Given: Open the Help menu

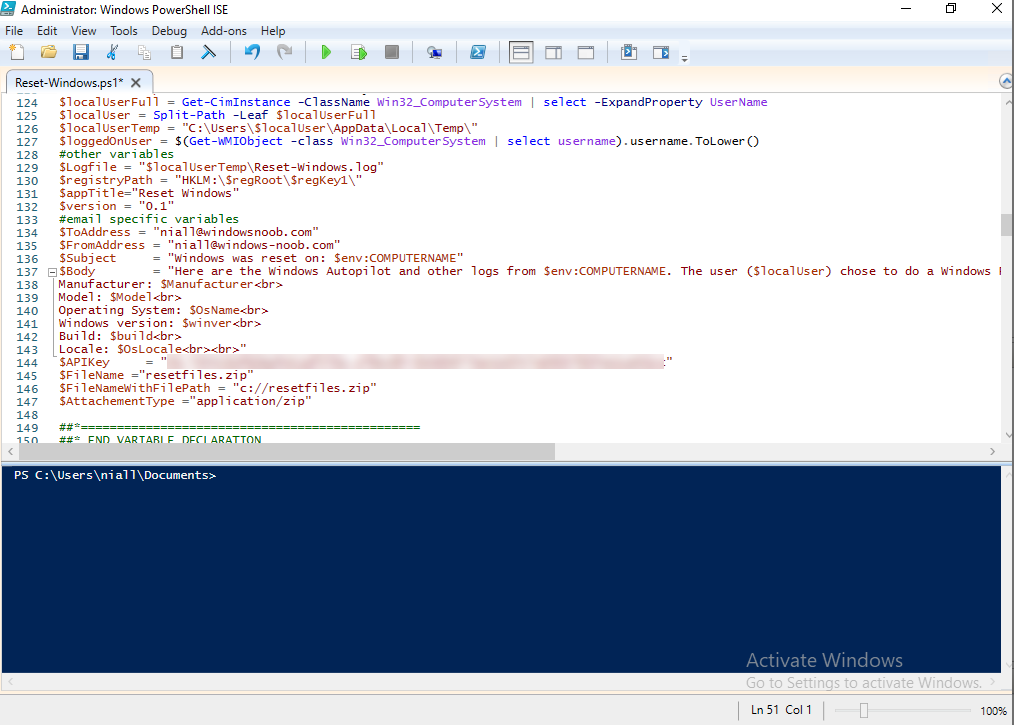Looking at the screenshot, I should coord(273,31).
